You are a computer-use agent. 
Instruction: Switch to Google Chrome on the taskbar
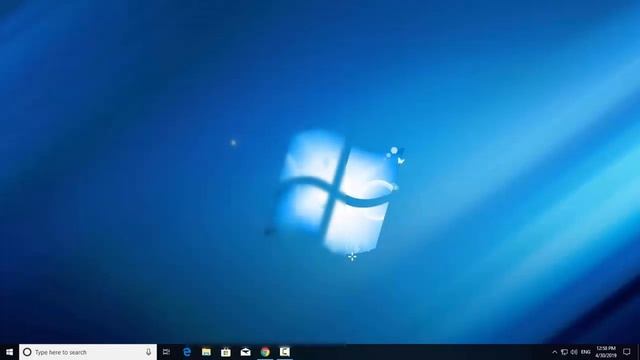pyautogui.click(x=265, y=352)
